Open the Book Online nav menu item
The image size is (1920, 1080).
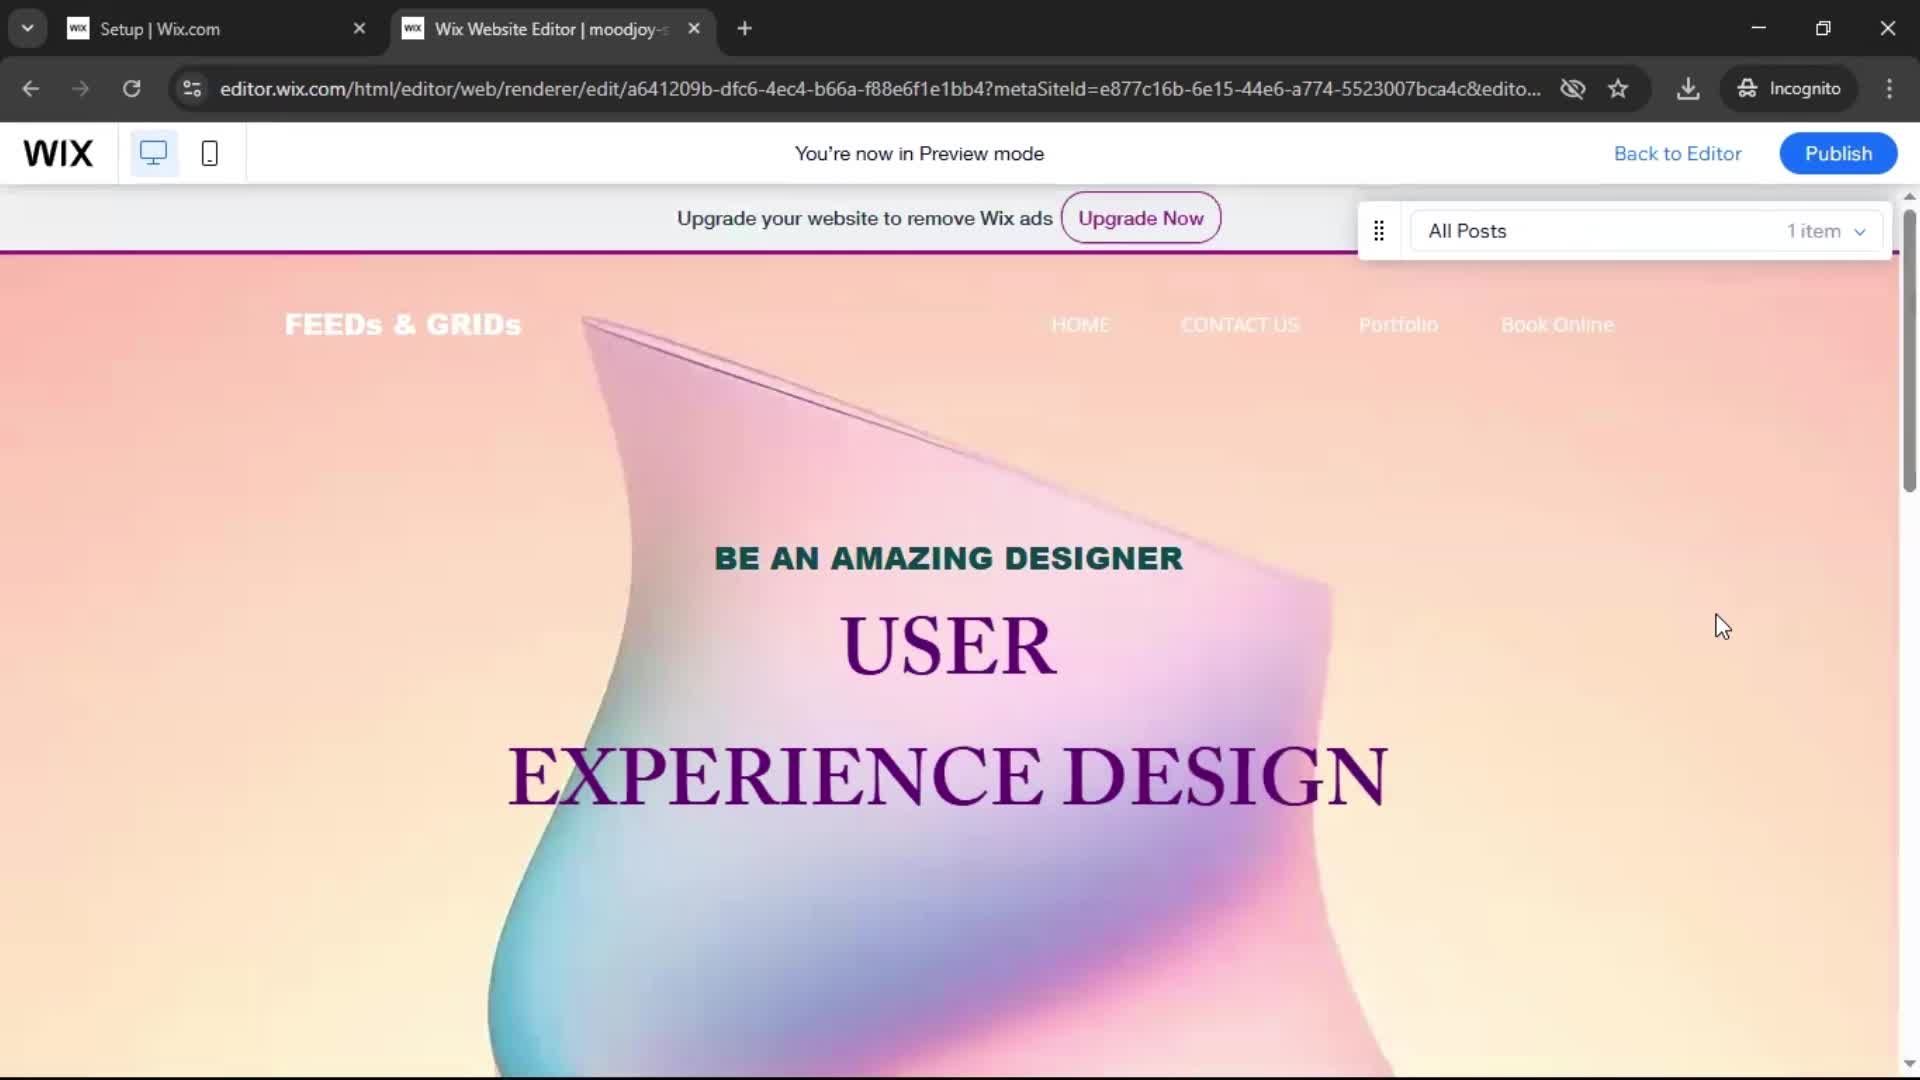(x=1557, y=325)
